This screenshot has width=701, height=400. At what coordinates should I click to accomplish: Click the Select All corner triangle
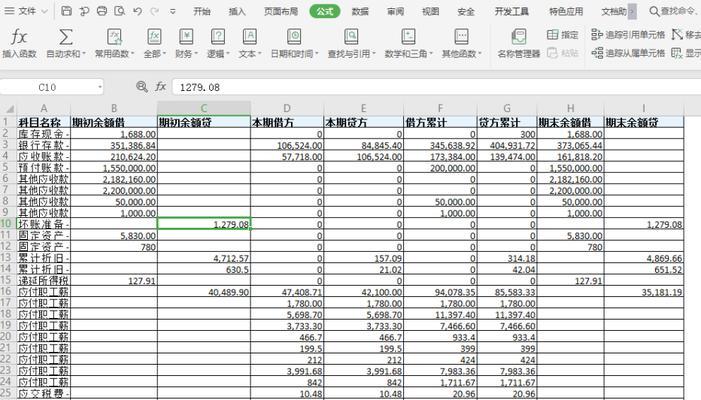(9, 109)
